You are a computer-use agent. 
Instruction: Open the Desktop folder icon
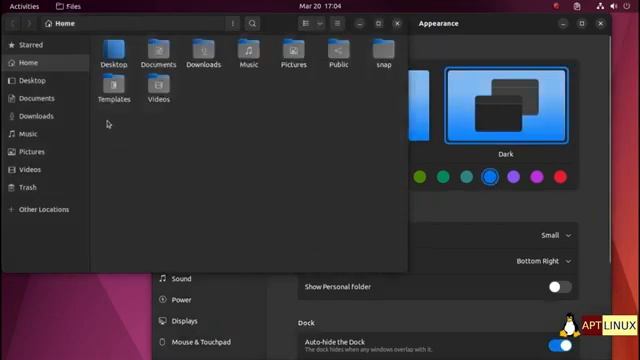coord(114,50)
